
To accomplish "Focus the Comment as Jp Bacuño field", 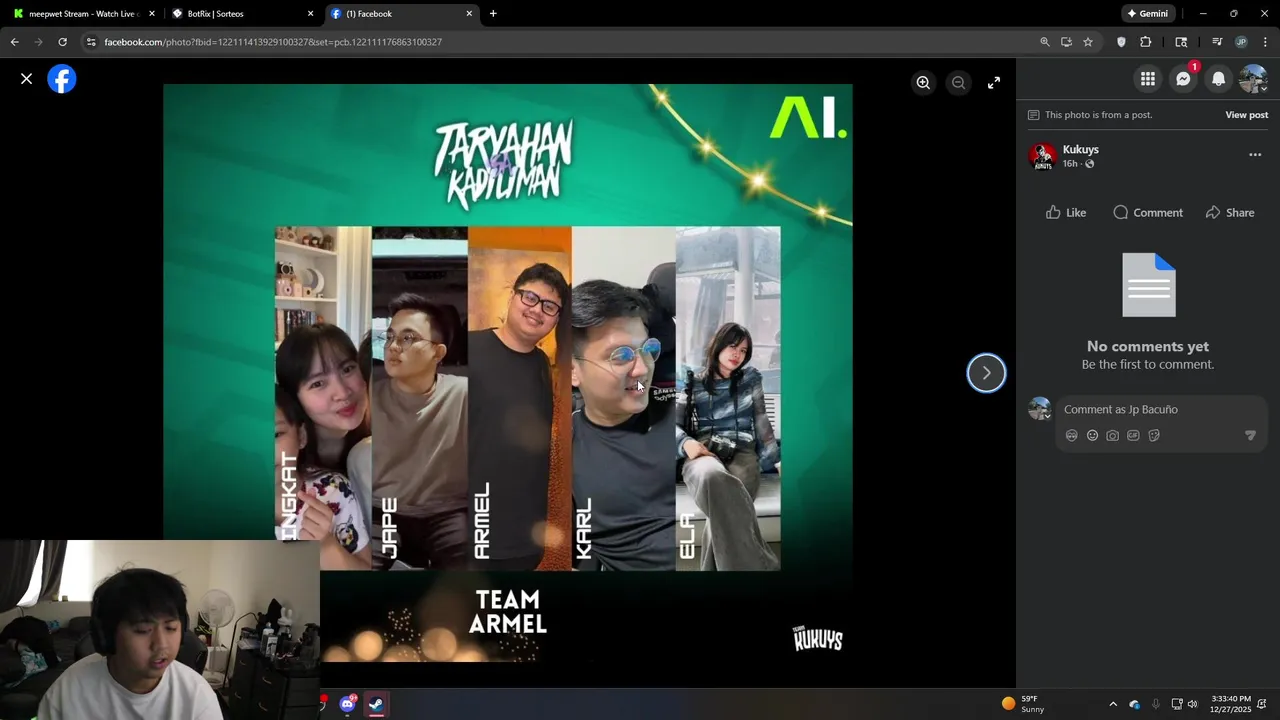I will tap(1160, 409).
